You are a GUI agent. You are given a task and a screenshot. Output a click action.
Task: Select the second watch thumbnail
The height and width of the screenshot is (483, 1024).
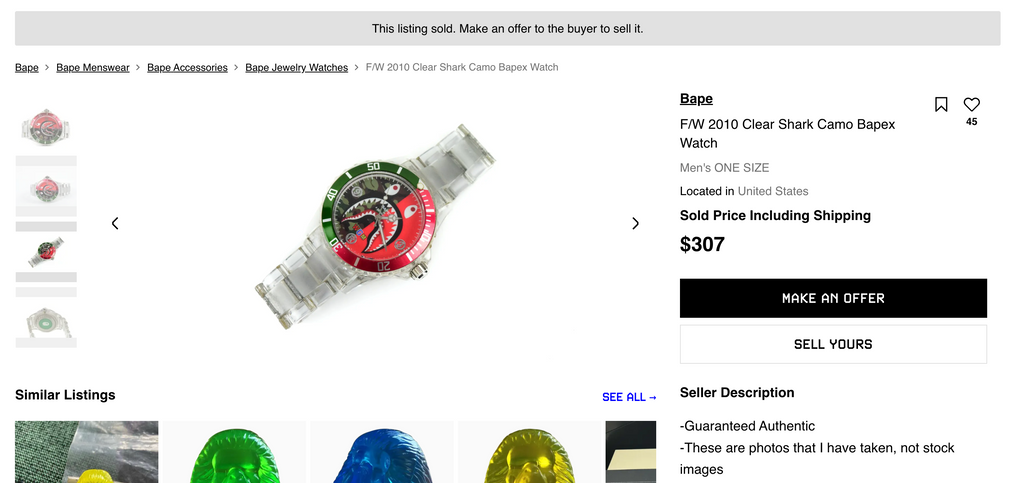[46, 189]
